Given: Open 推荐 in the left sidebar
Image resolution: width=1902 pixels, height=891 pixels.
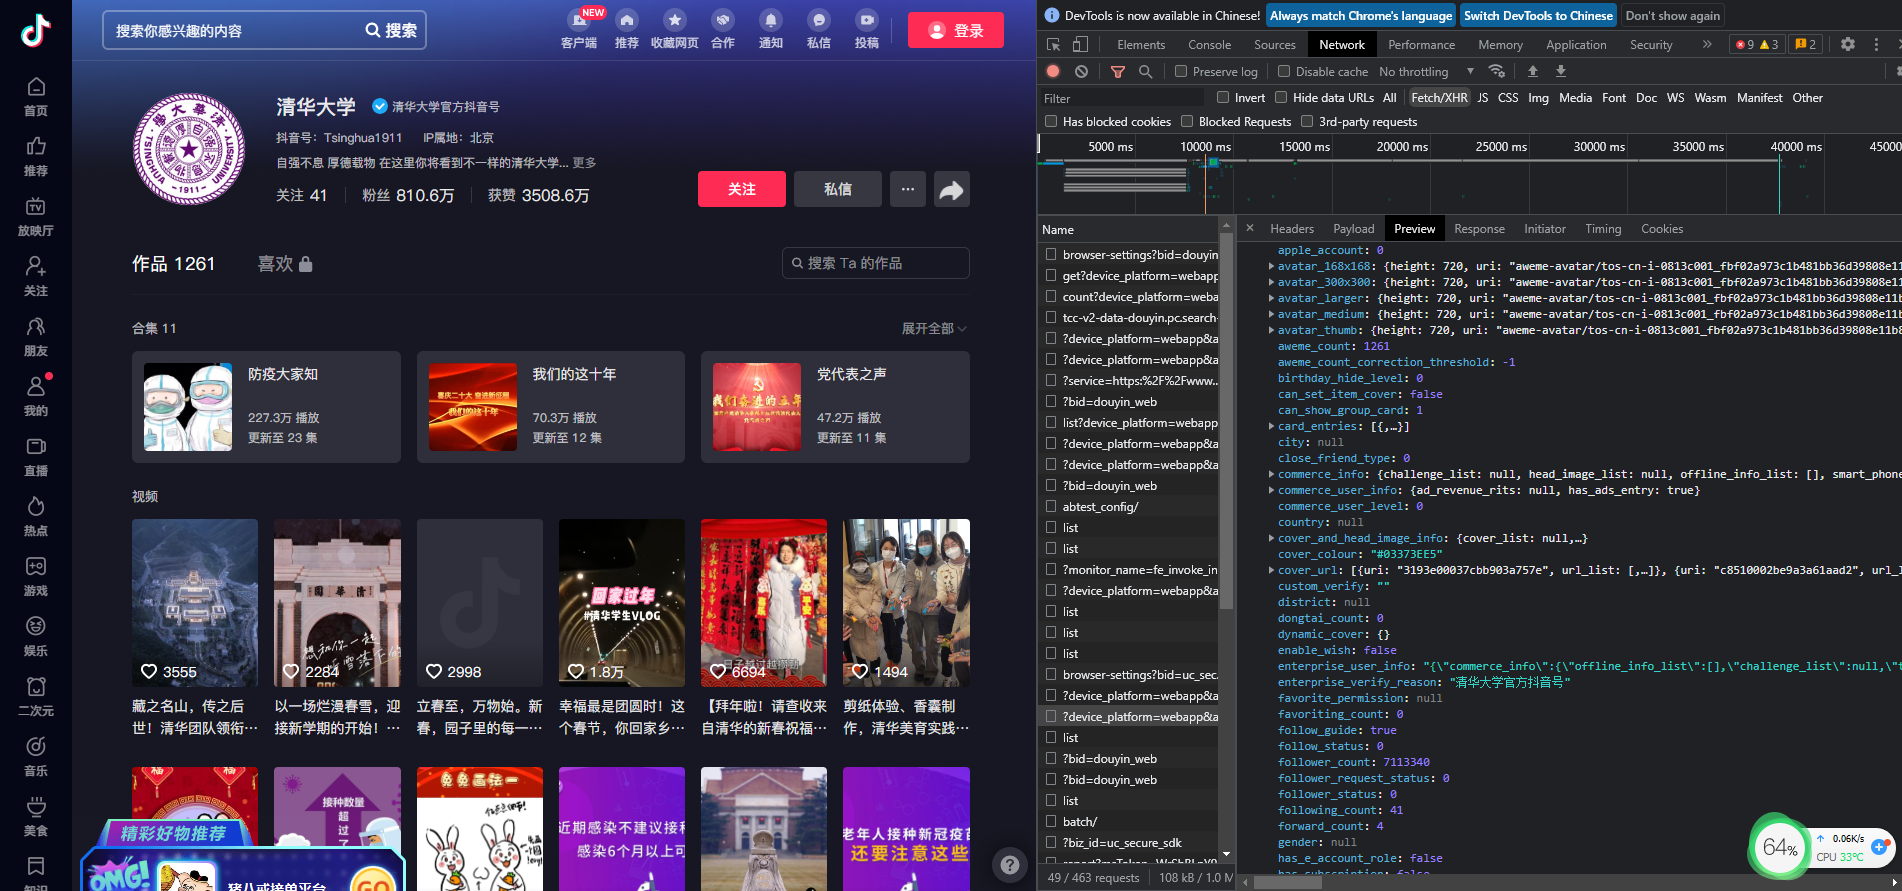Looking at the screenshot, I should pos(36,157).
